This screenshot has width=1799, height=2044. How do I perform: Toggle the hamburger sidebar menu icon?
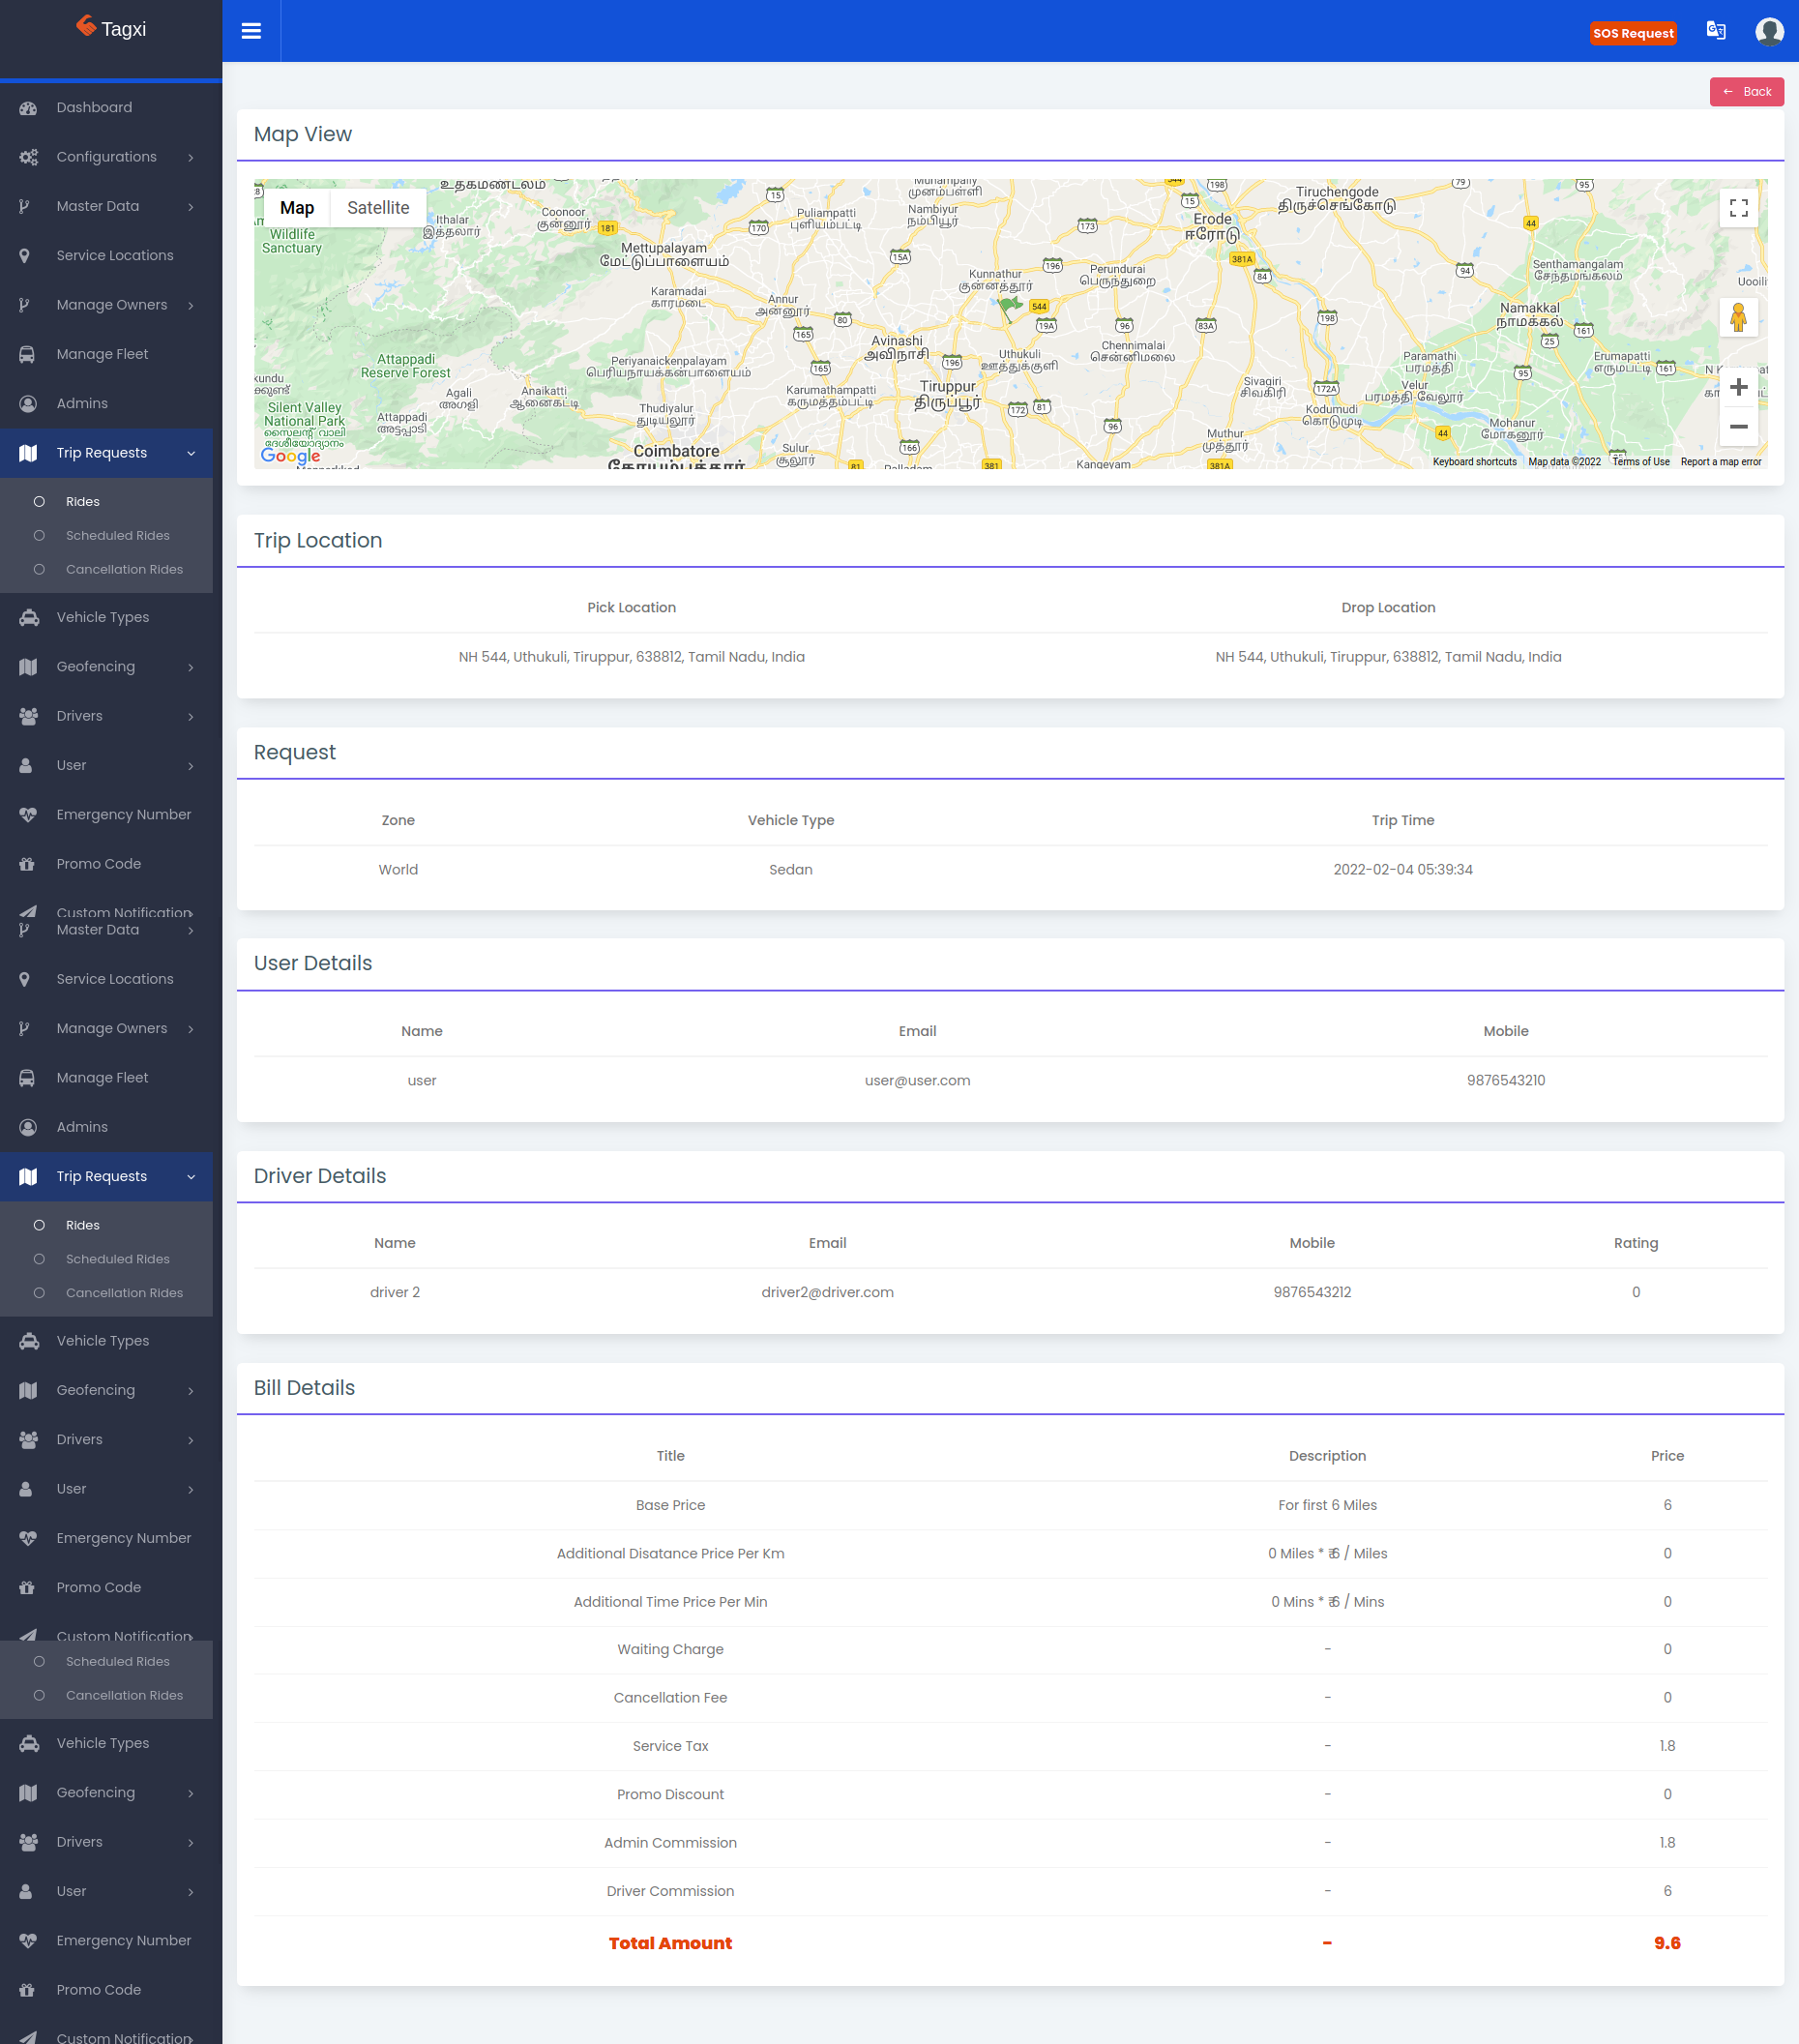pyautogui.click(x=251, y=31)
